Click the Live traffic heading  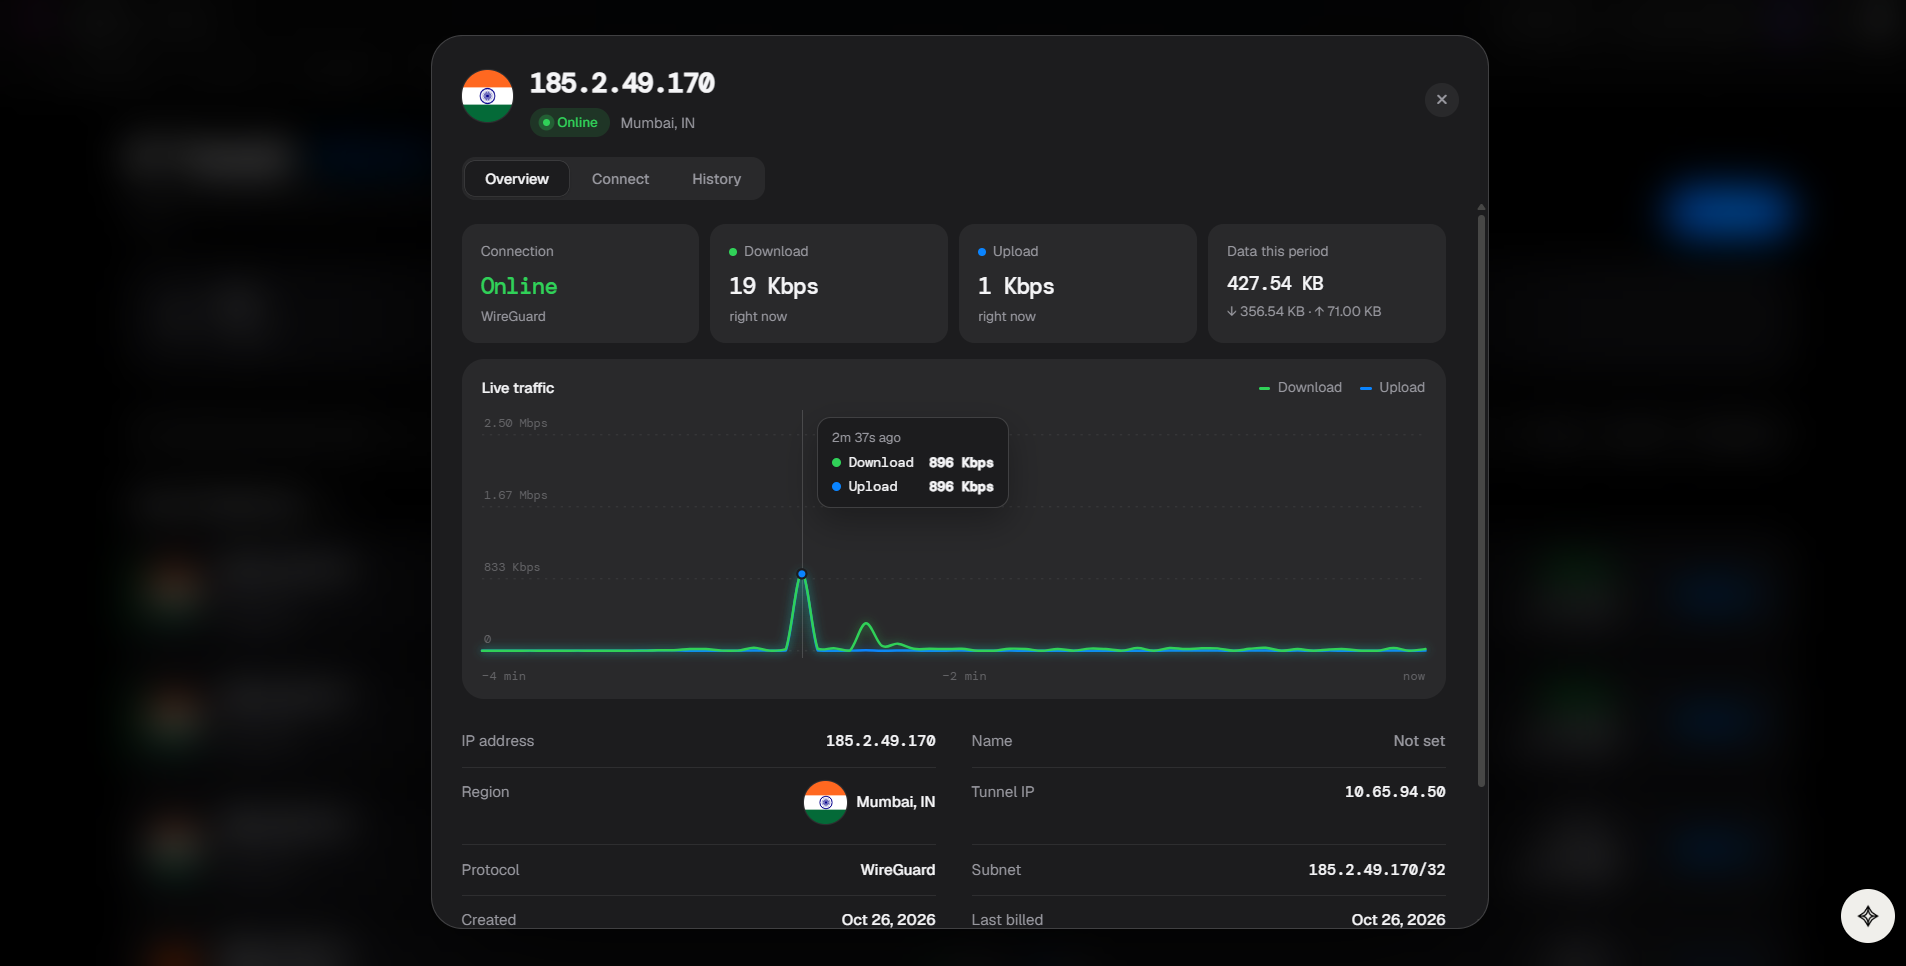(518, 388)
